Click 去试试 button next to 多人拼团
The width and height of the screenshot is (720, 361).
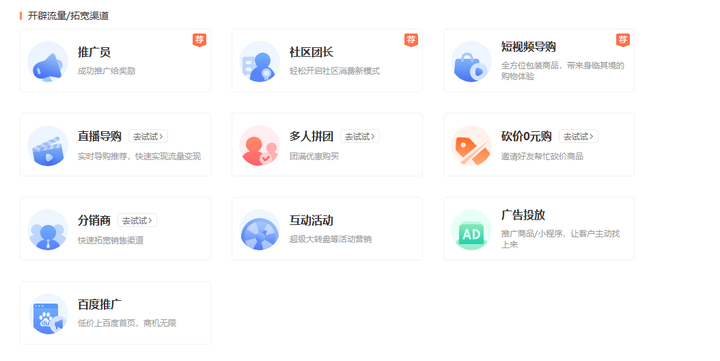coord(360,136)
